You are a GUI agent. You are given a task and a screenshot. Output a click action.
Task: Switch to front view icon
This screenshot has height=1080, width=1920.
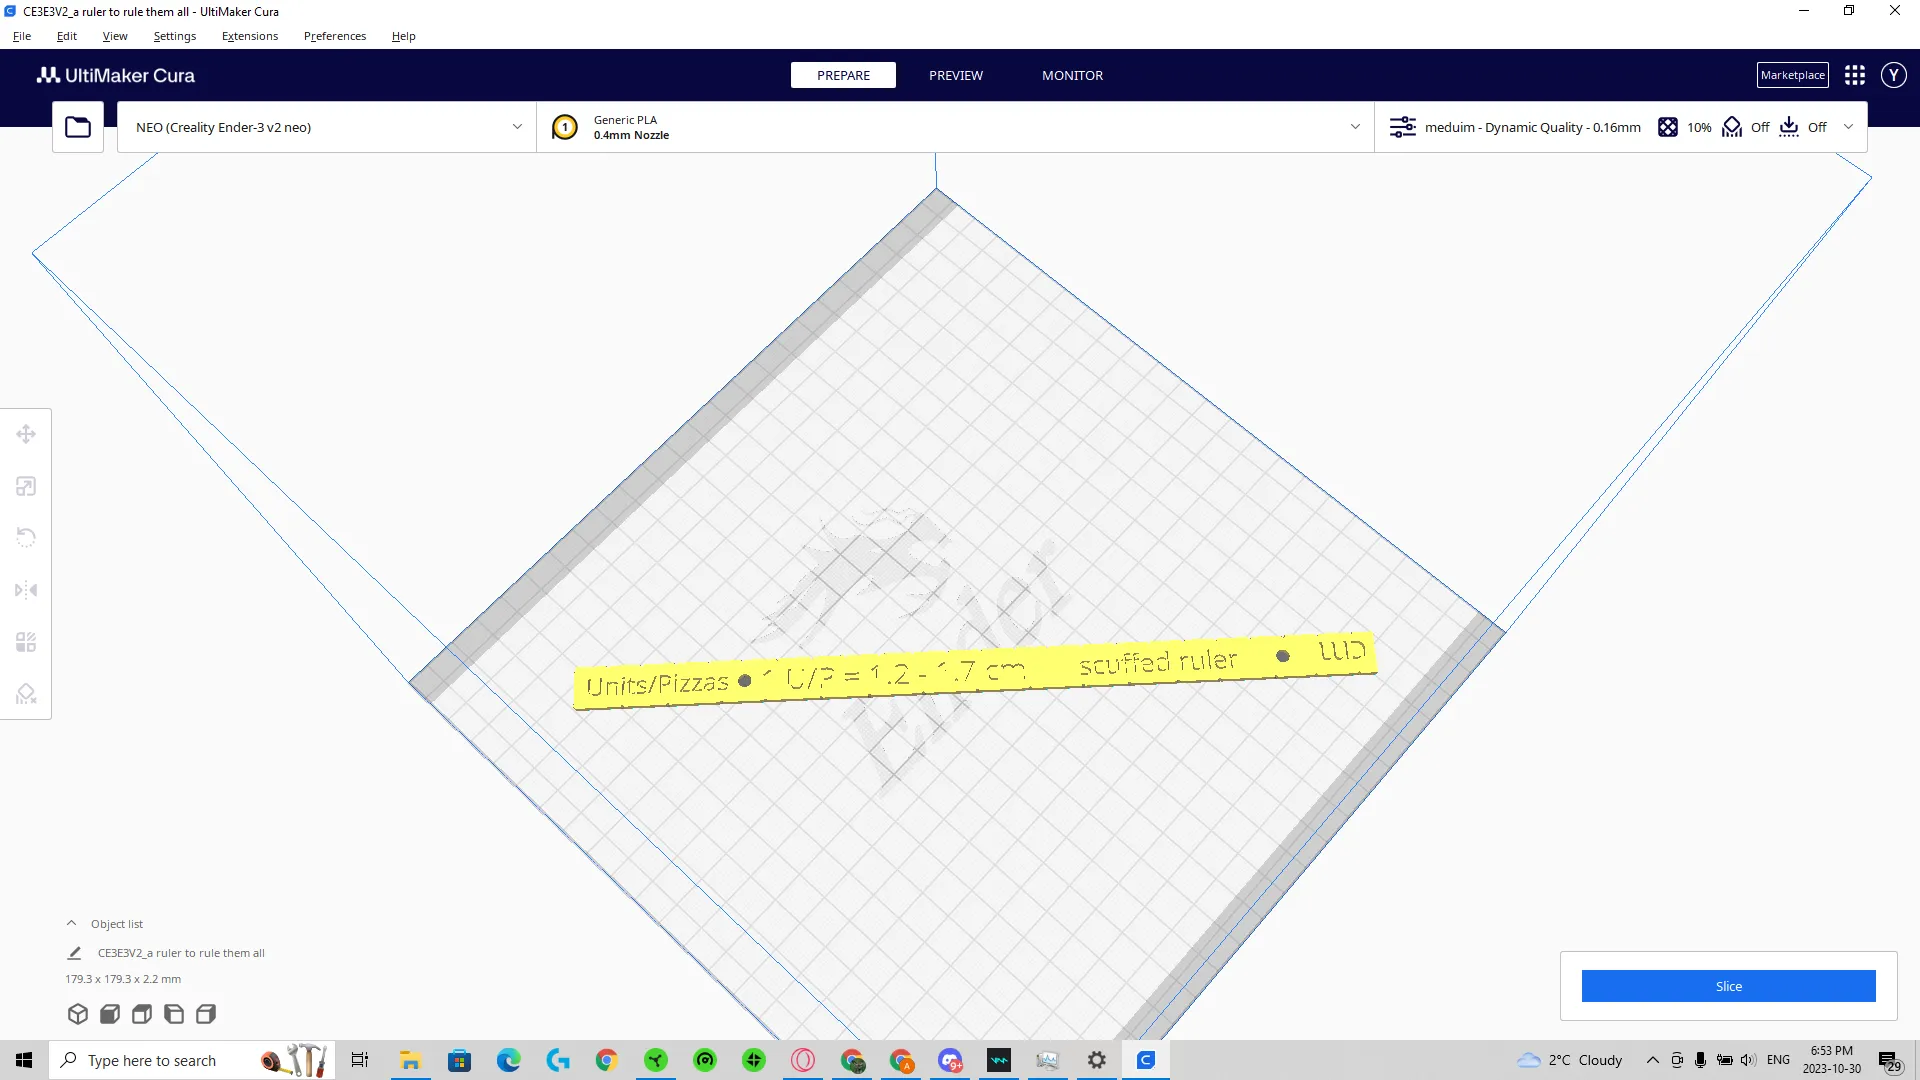[x=110, y=1014]
